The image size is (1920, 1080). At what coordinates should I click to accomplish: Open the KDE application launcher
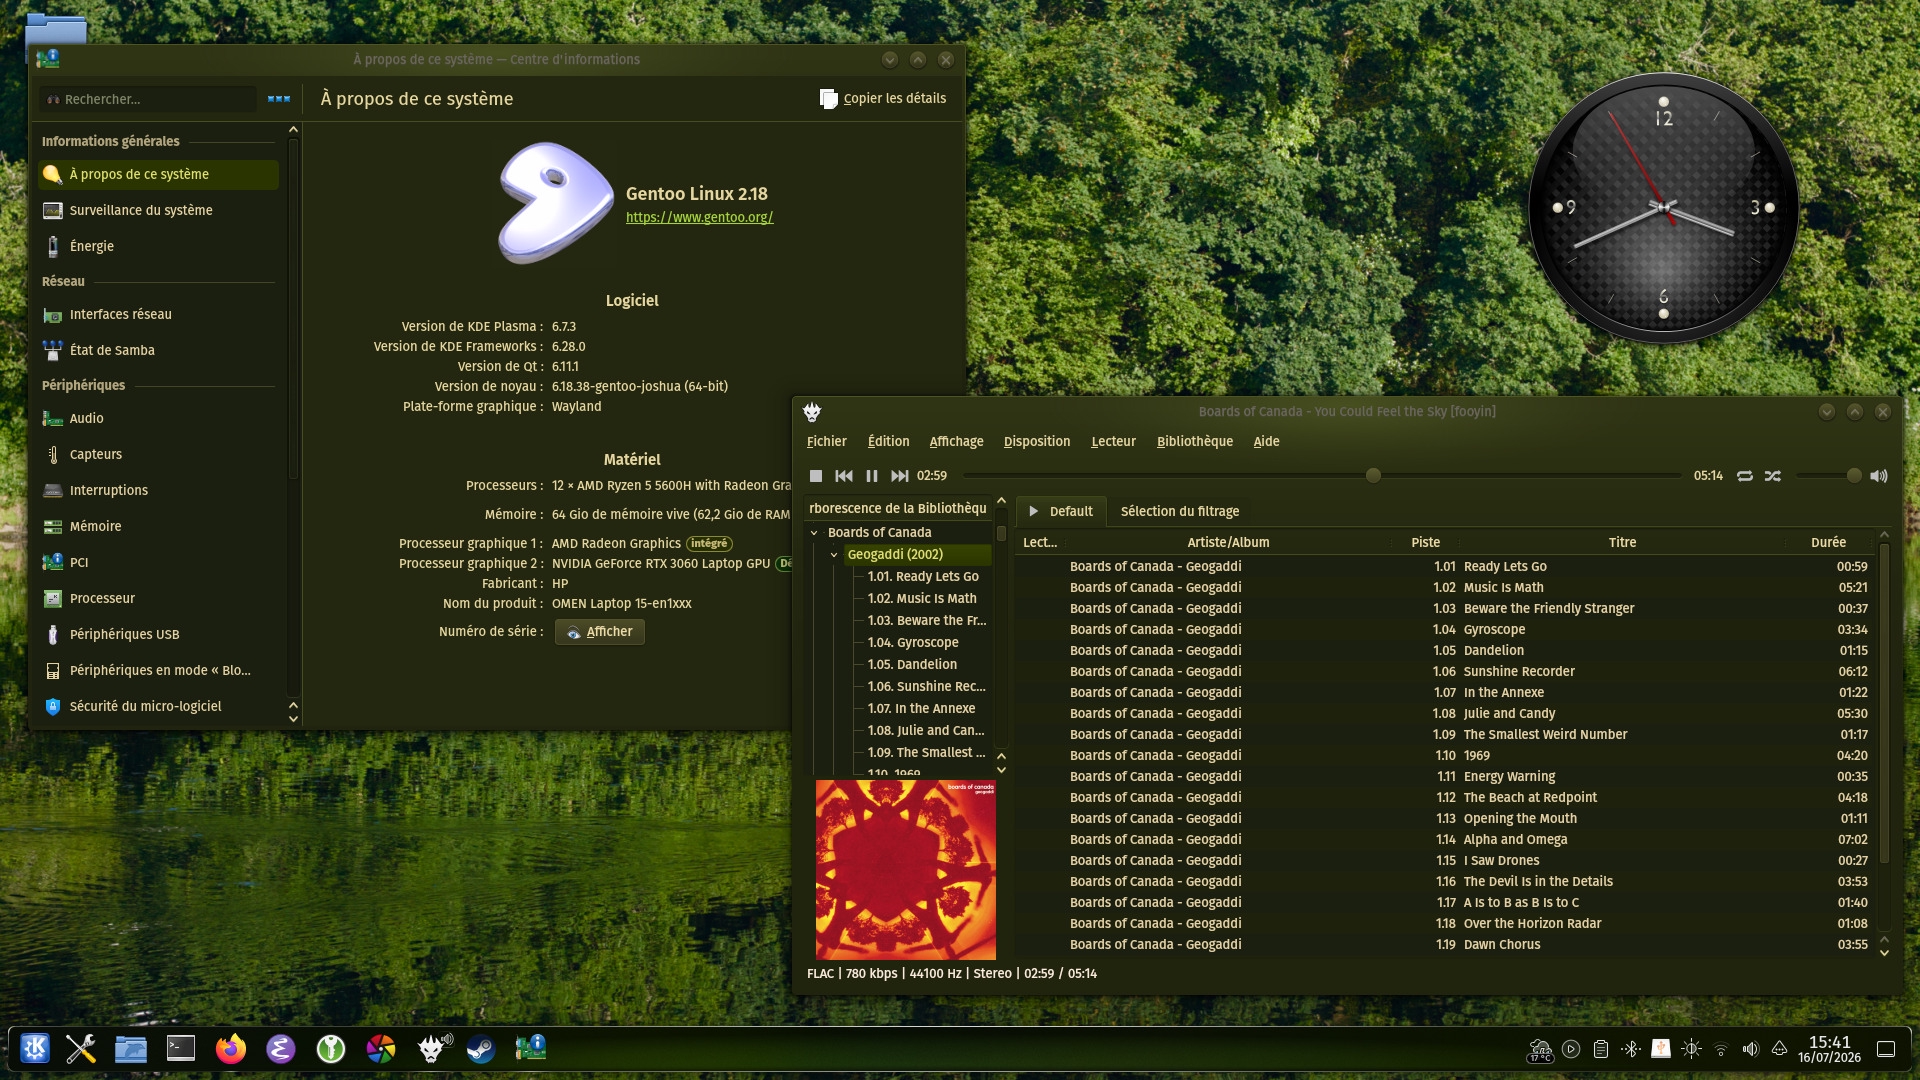pyautogui.click(x=35, y=1048)
